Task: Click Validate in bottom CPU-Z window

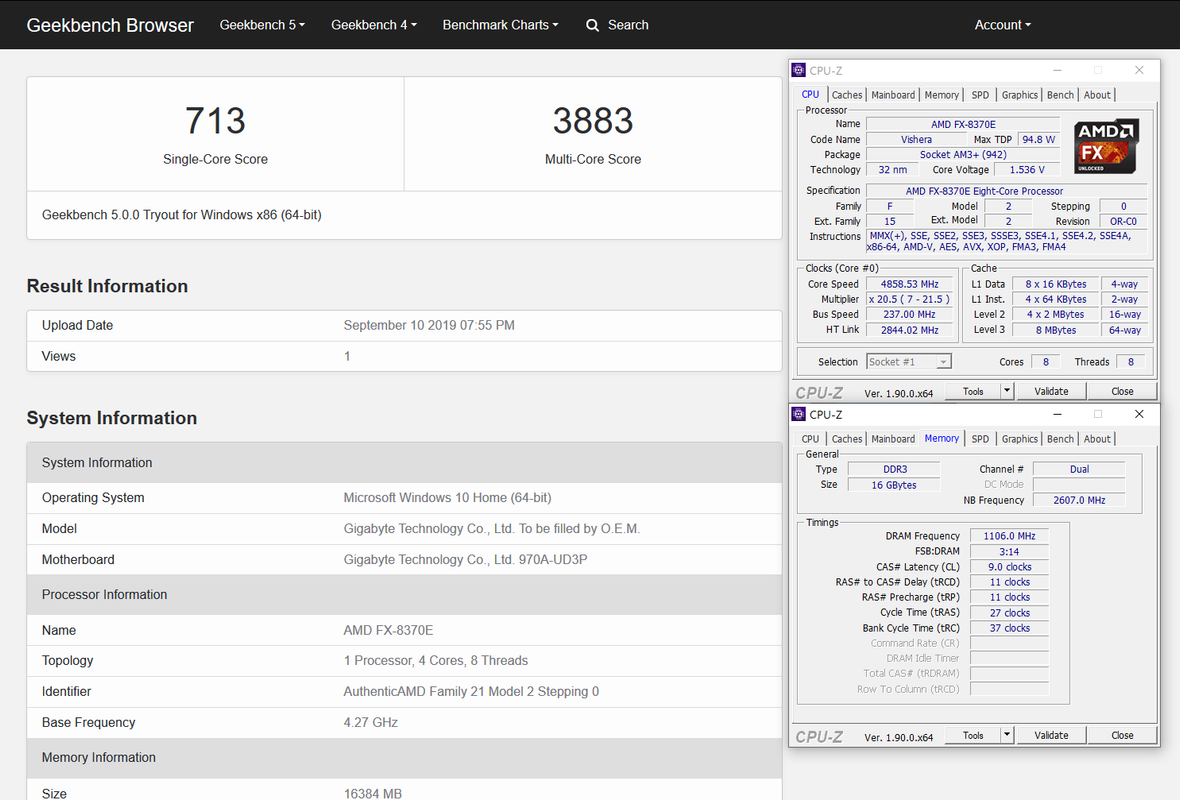Action: 1051,735
